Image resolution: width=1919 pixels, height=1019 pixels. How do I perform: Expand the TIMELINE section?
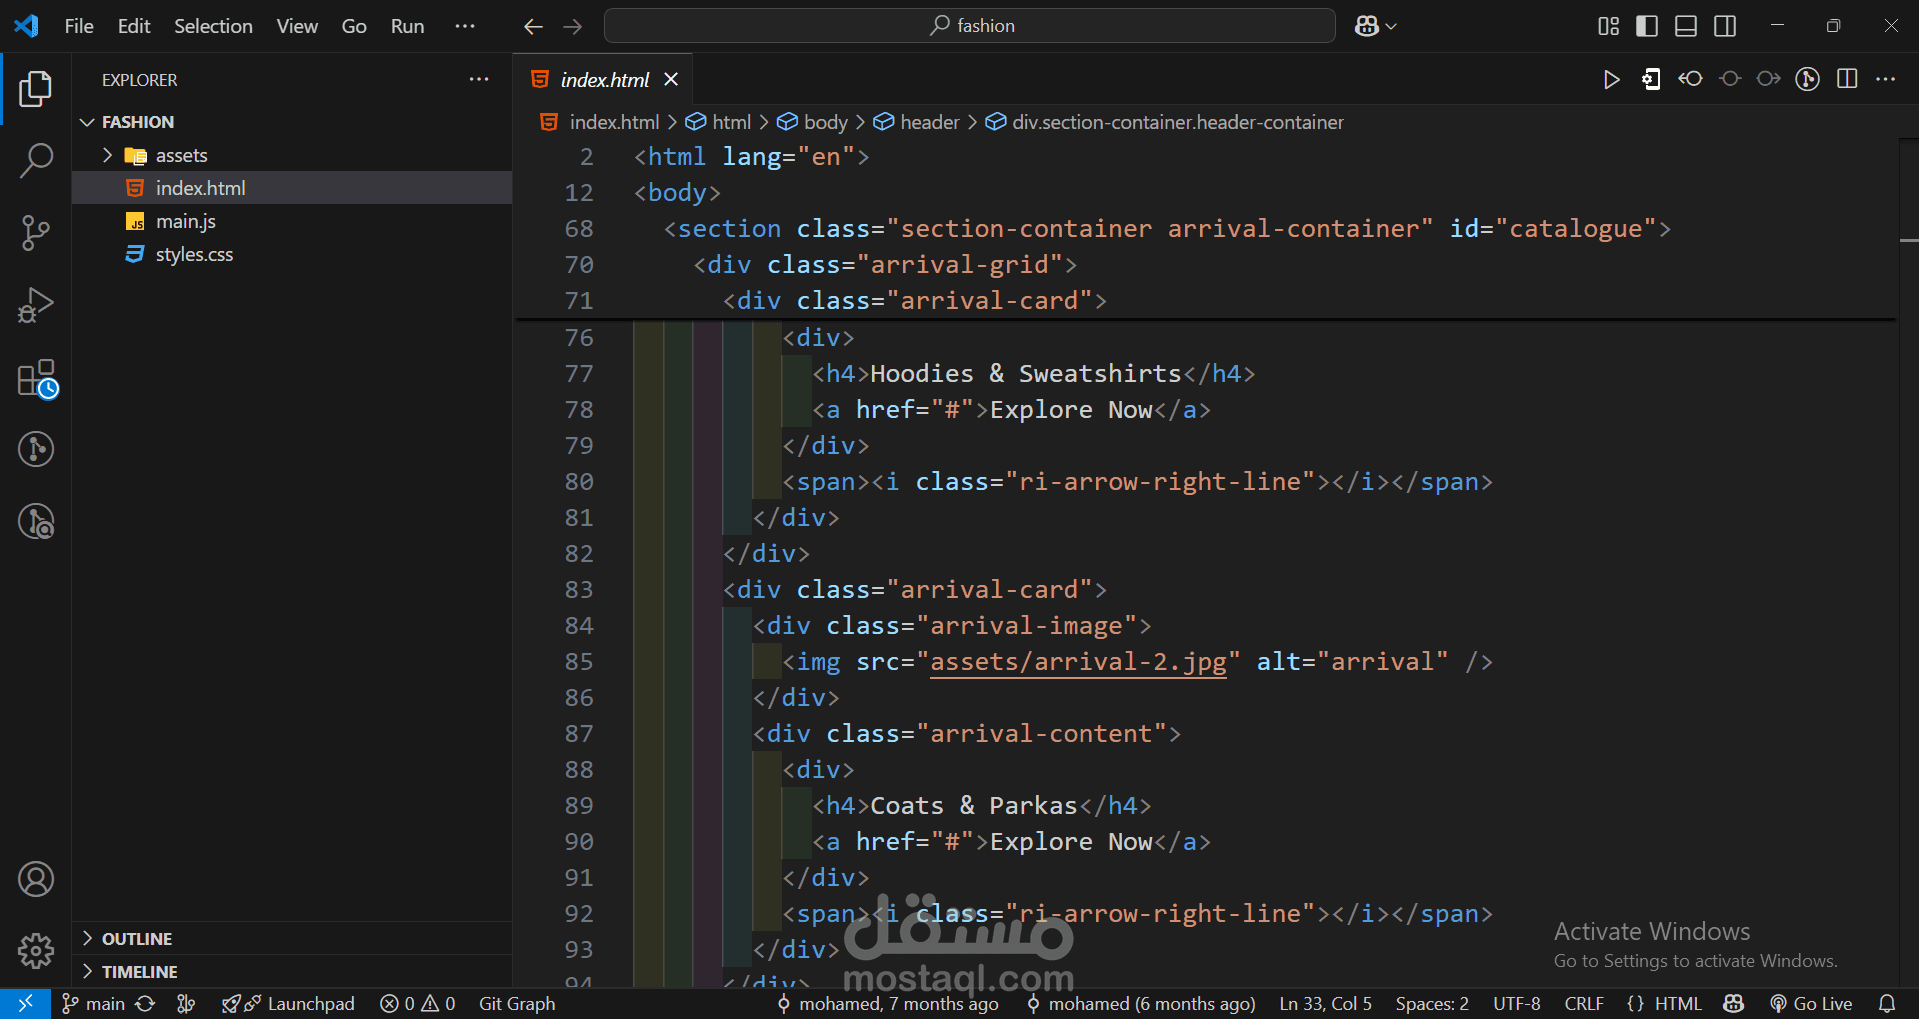139,972
